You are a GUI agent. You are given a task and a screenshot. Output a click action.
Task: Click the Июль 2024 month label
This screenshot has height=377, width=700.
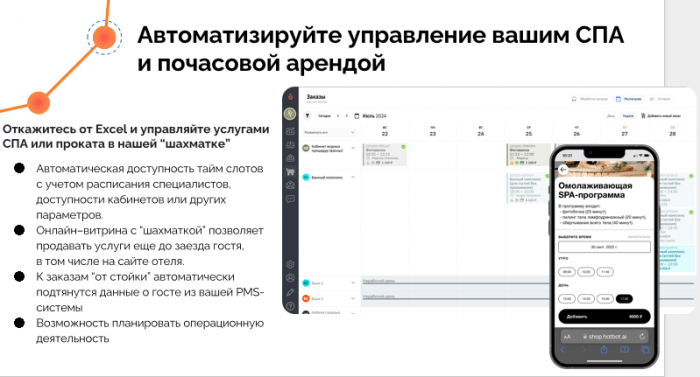click(x=374, y=116)
